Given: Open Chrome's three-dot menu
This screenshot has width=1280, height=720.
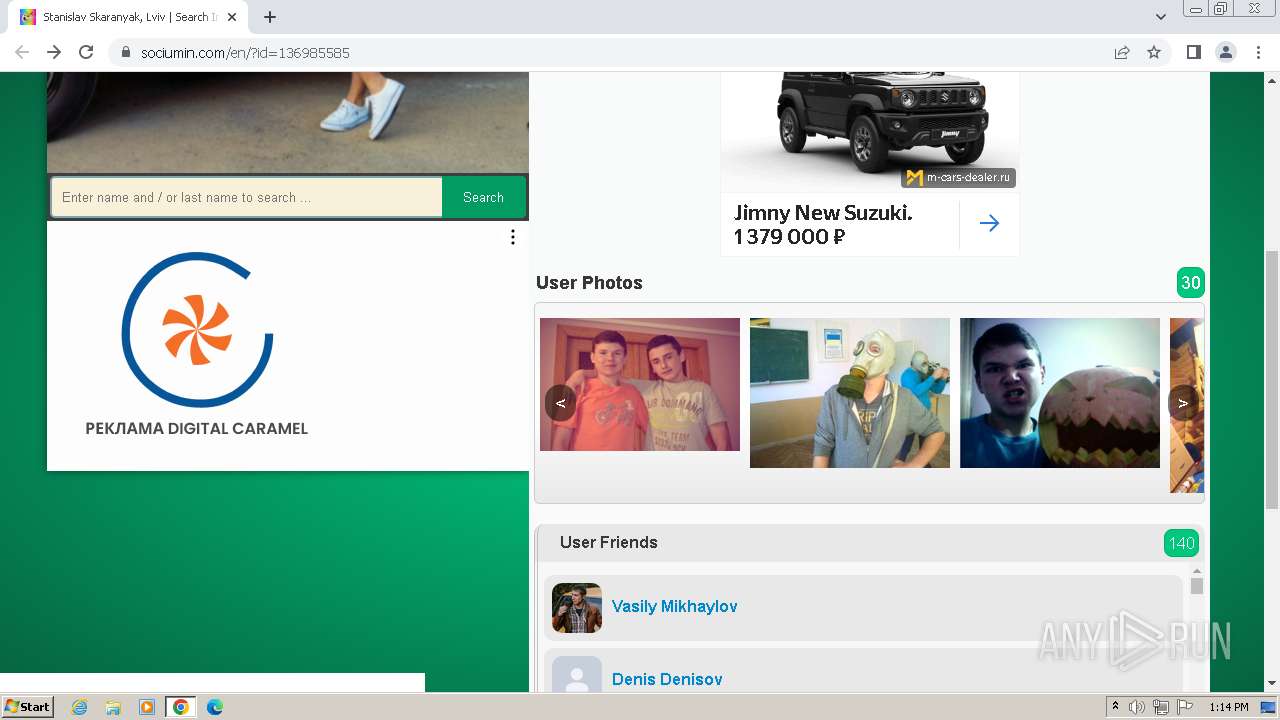Looking at the screenshot, I should click(1258, 52).
